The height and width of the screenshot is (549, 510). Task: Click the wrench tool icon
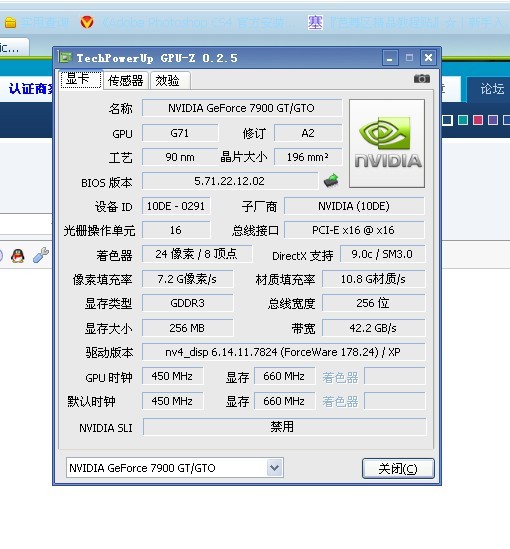[x=41, y=255]
